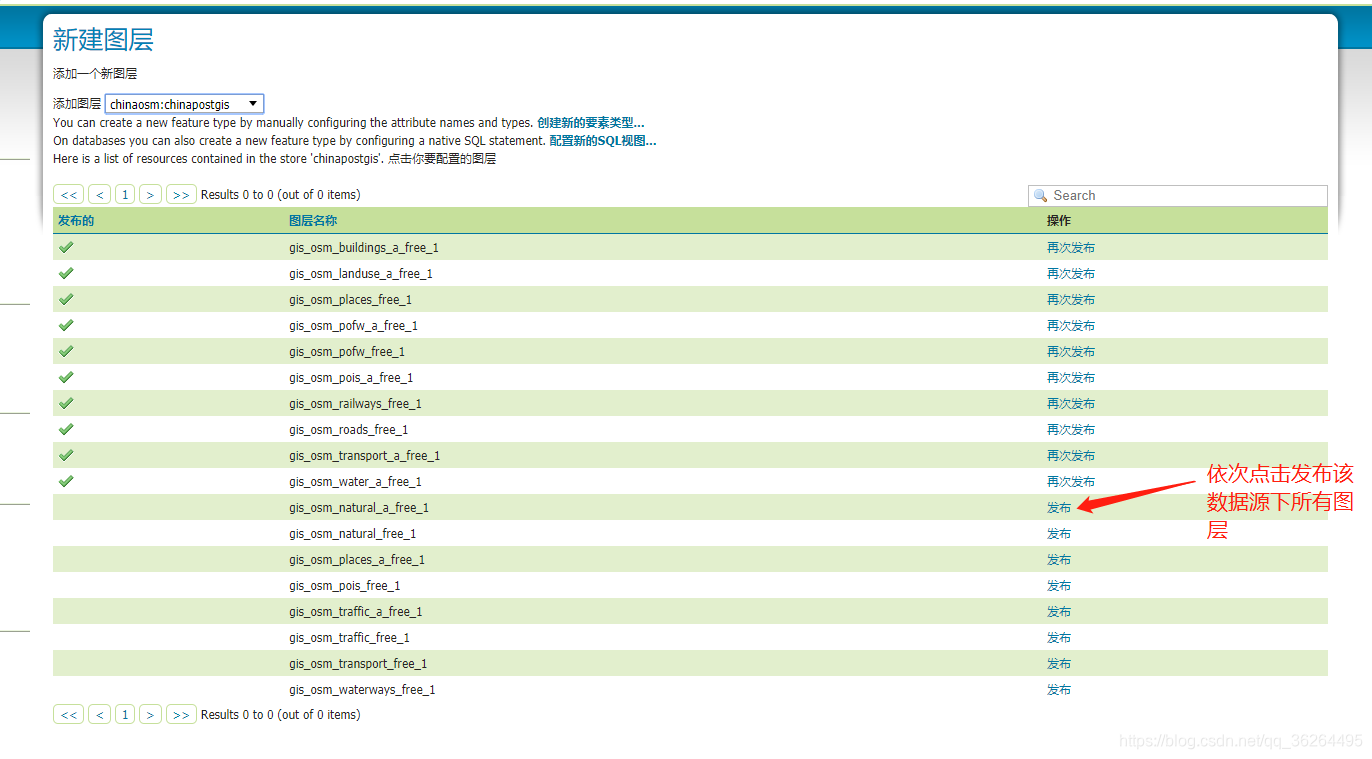Select layer name gis_osm_natural_a_free_1
1372x759 pixels.
[x=359, y=508]
